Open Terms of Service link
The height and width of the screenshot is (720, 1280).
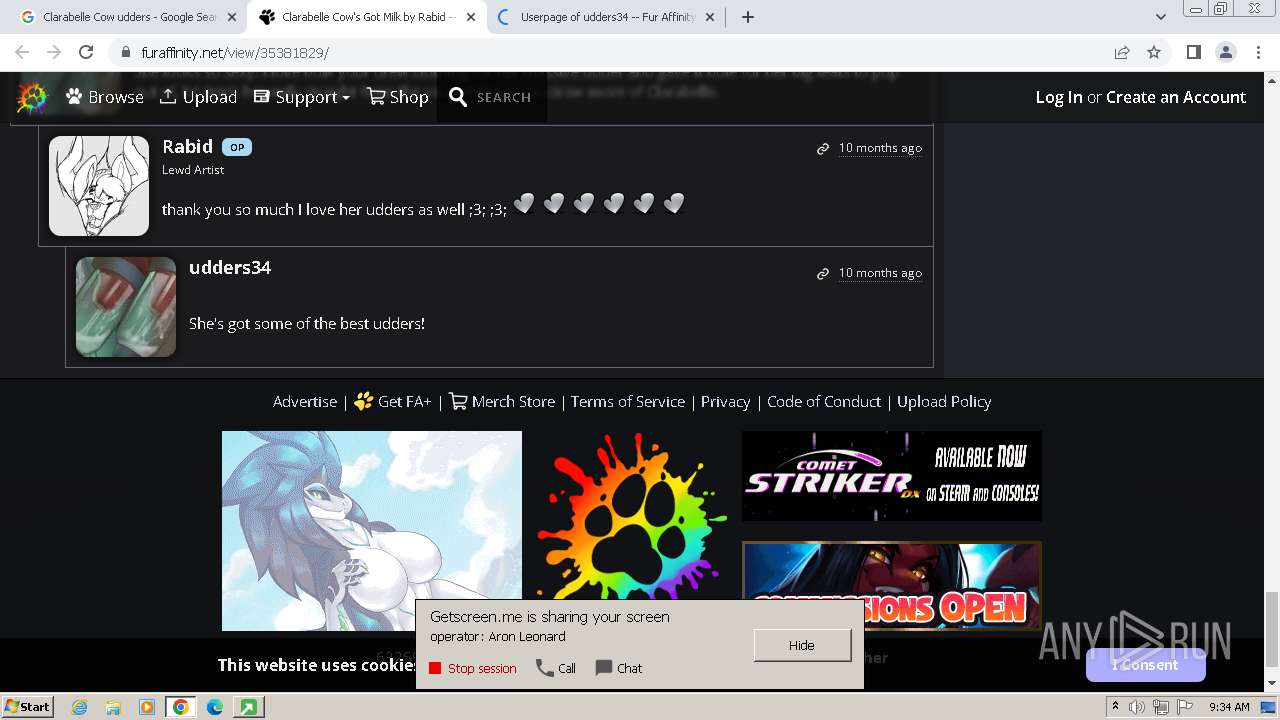click(x=628, y=401)
